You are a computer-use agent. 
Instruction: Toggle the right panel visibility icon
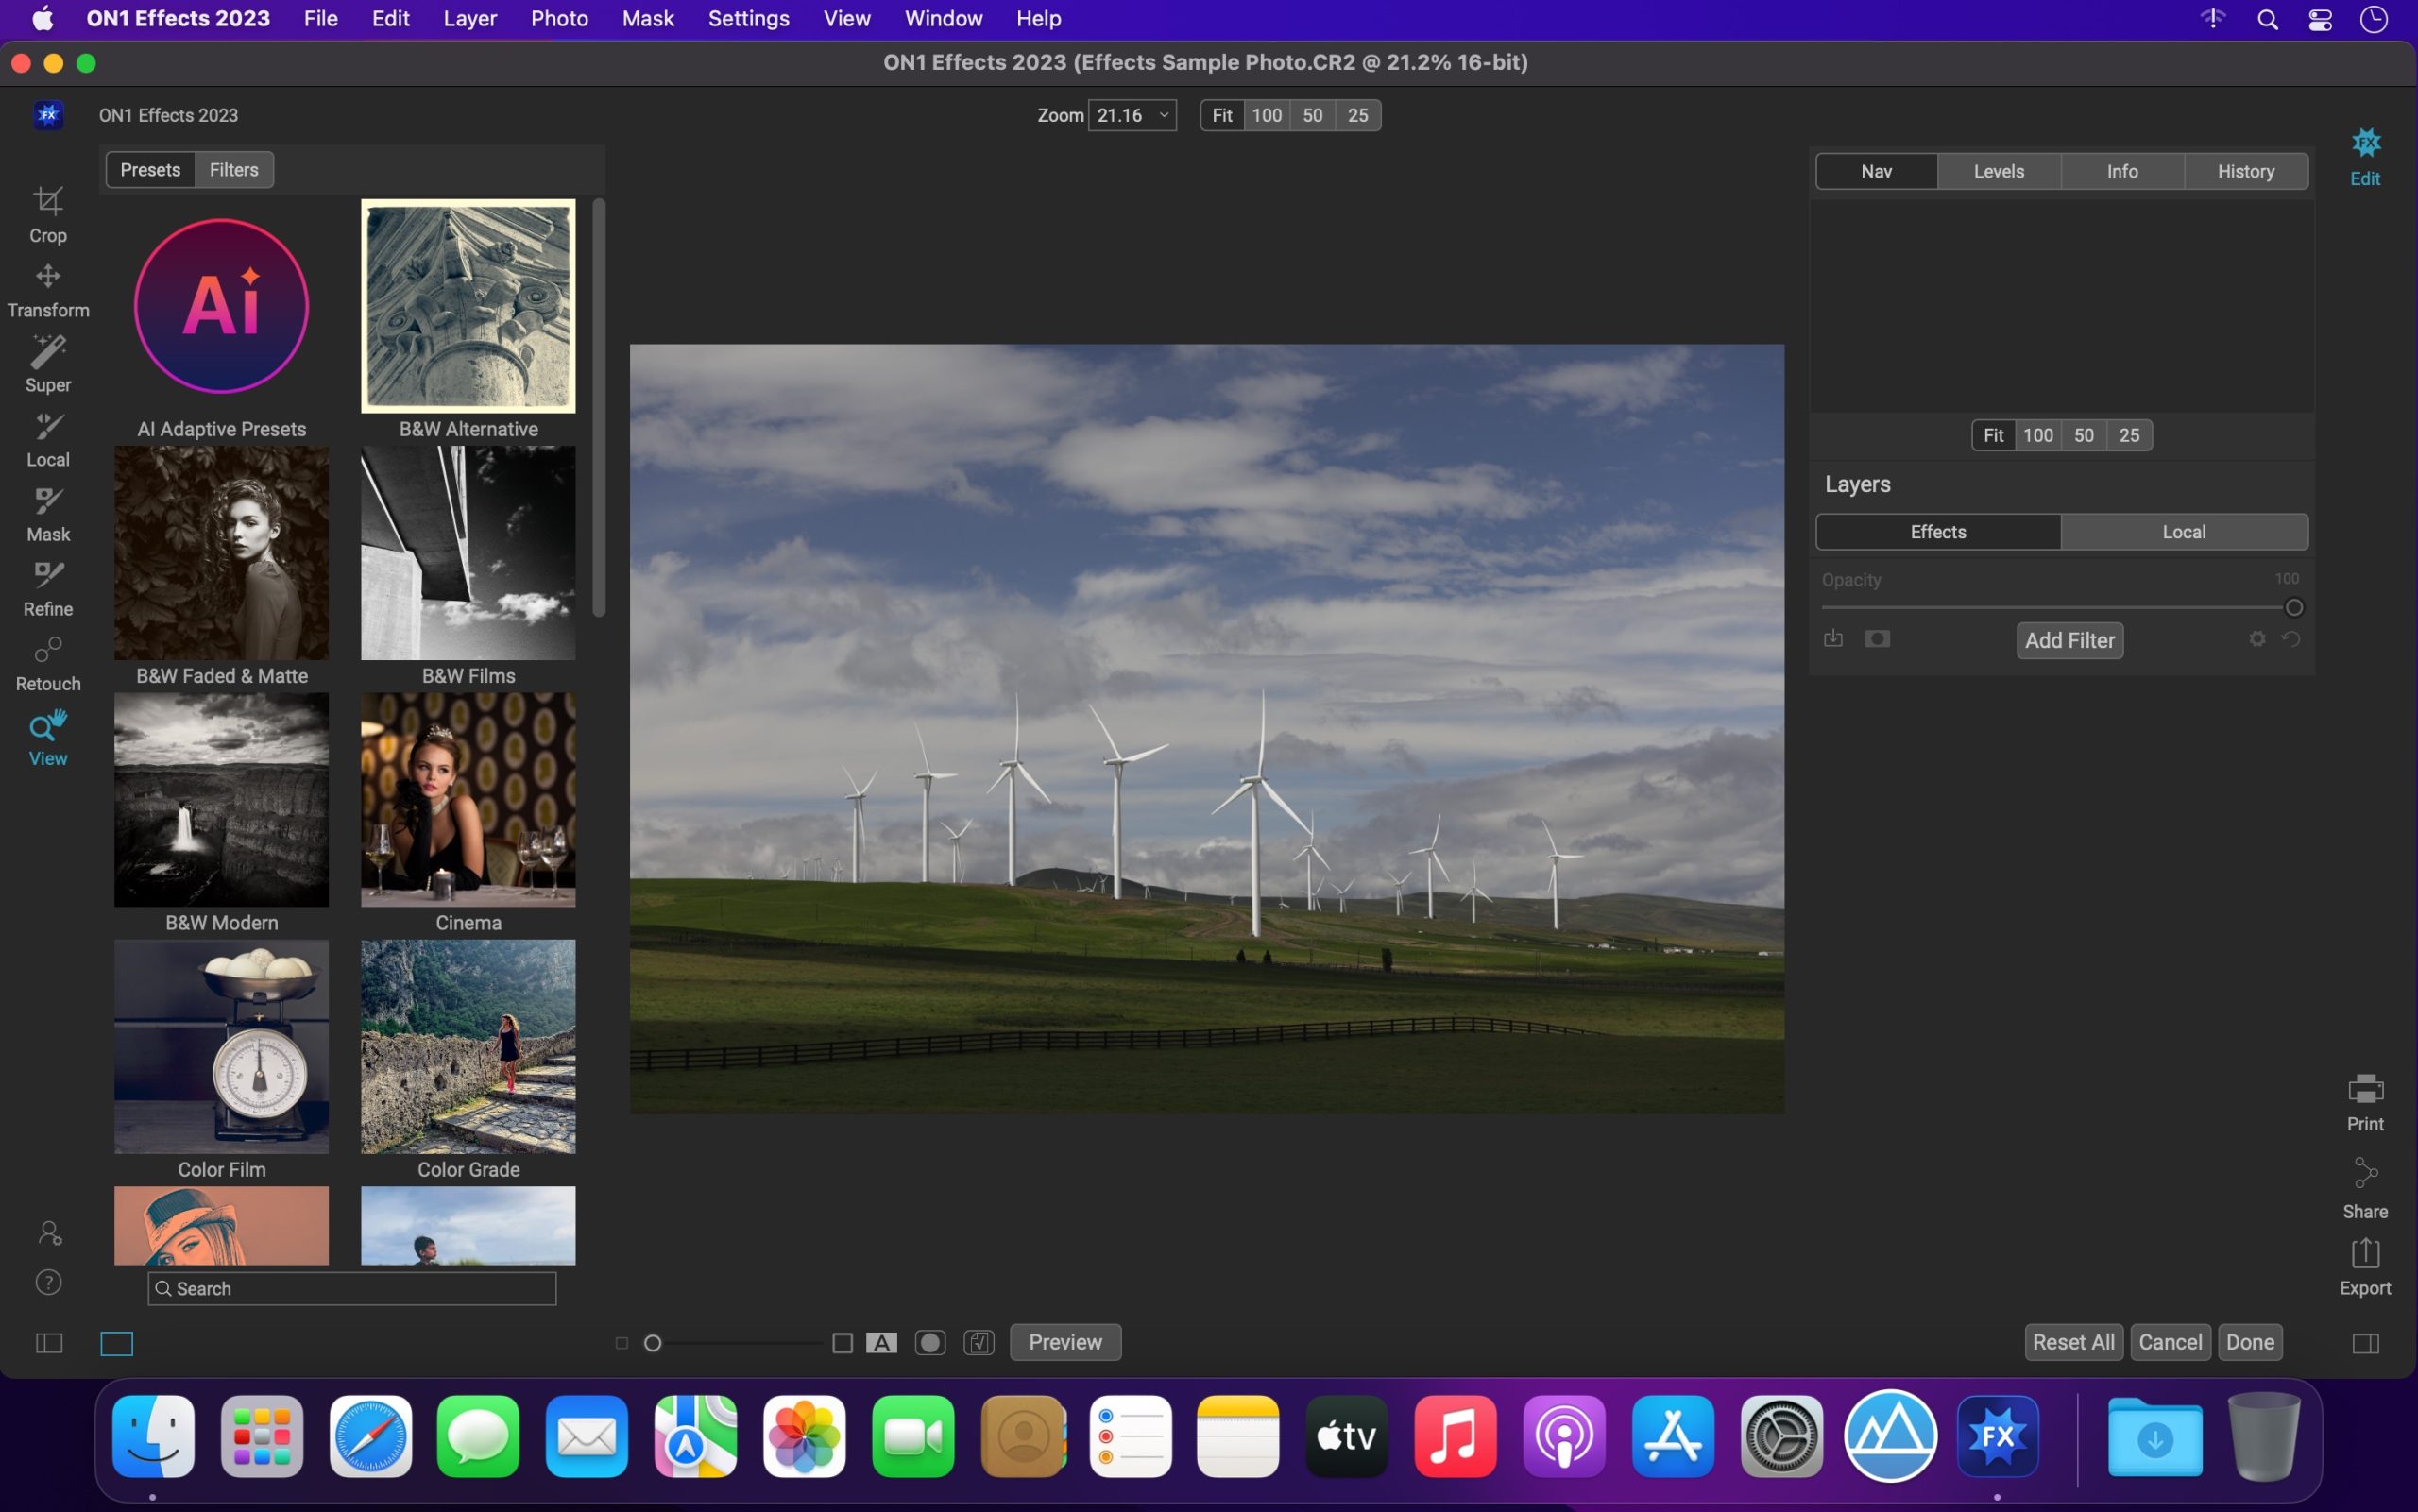tap(2365, 1343)
